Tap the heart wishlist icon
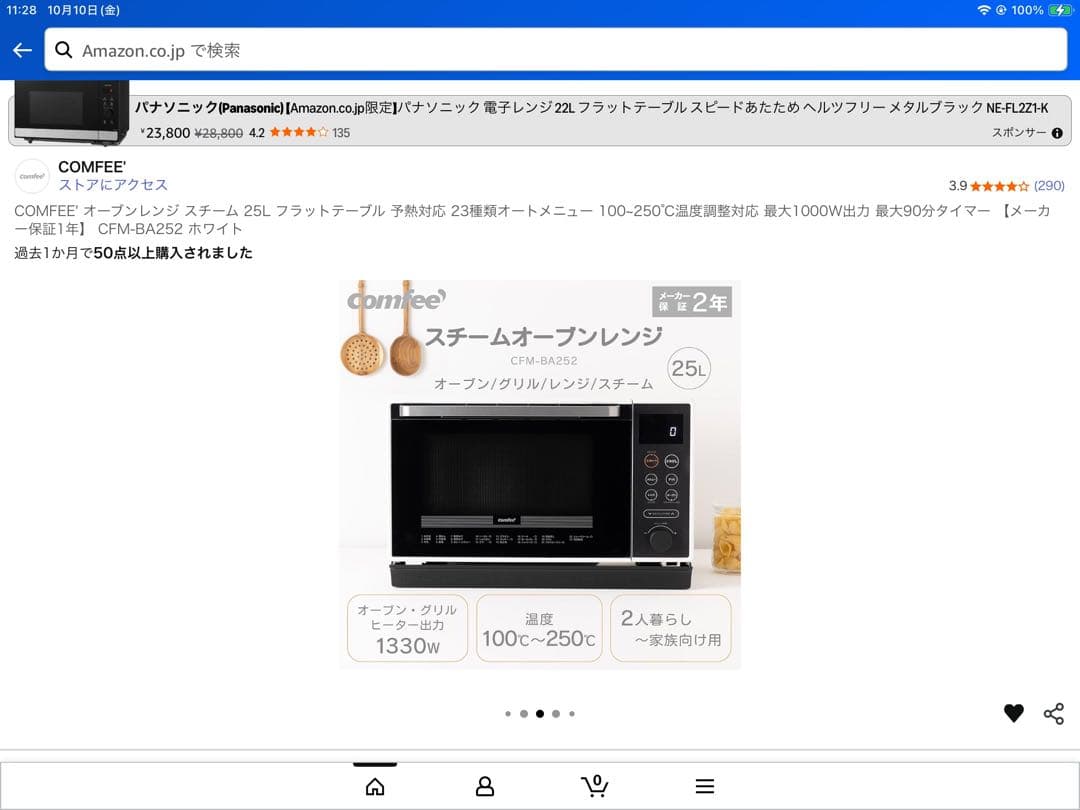 (1014, 713)
